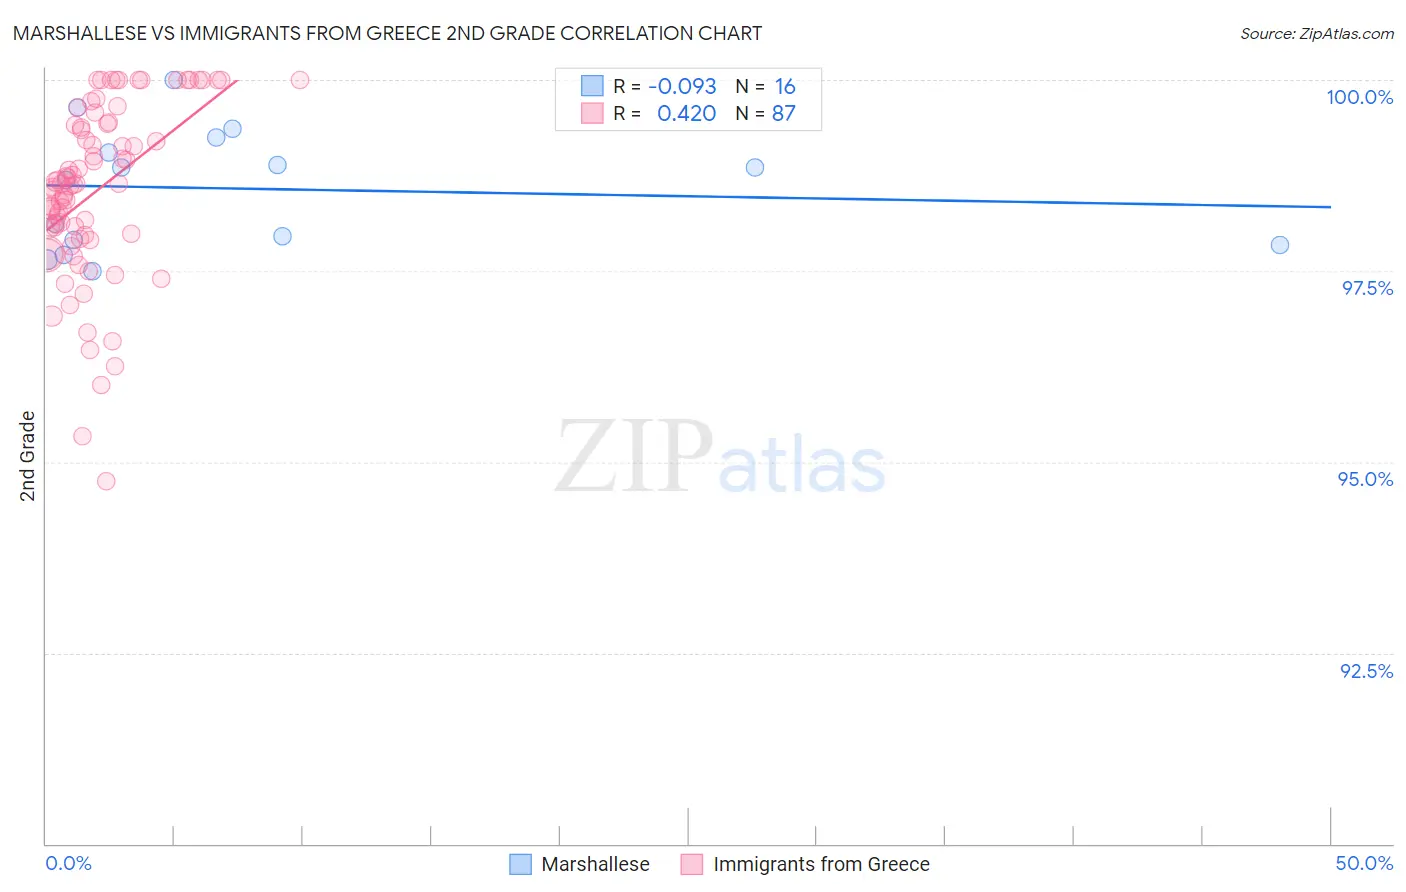1406x892 pixels.
Task: Click the ZIPatlas watermark in chart center
Action: [x=721, y=457]
